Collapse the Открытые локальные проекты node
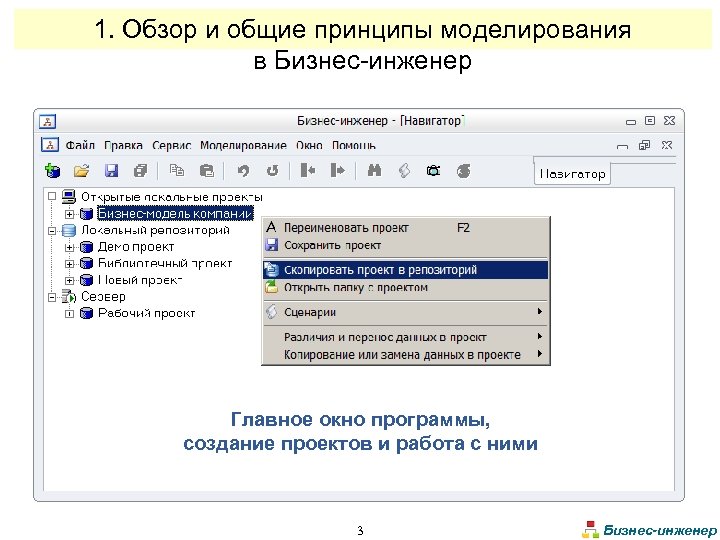This screenshot has height=540, width=720. pyautogui.click(x=52, y=197)
